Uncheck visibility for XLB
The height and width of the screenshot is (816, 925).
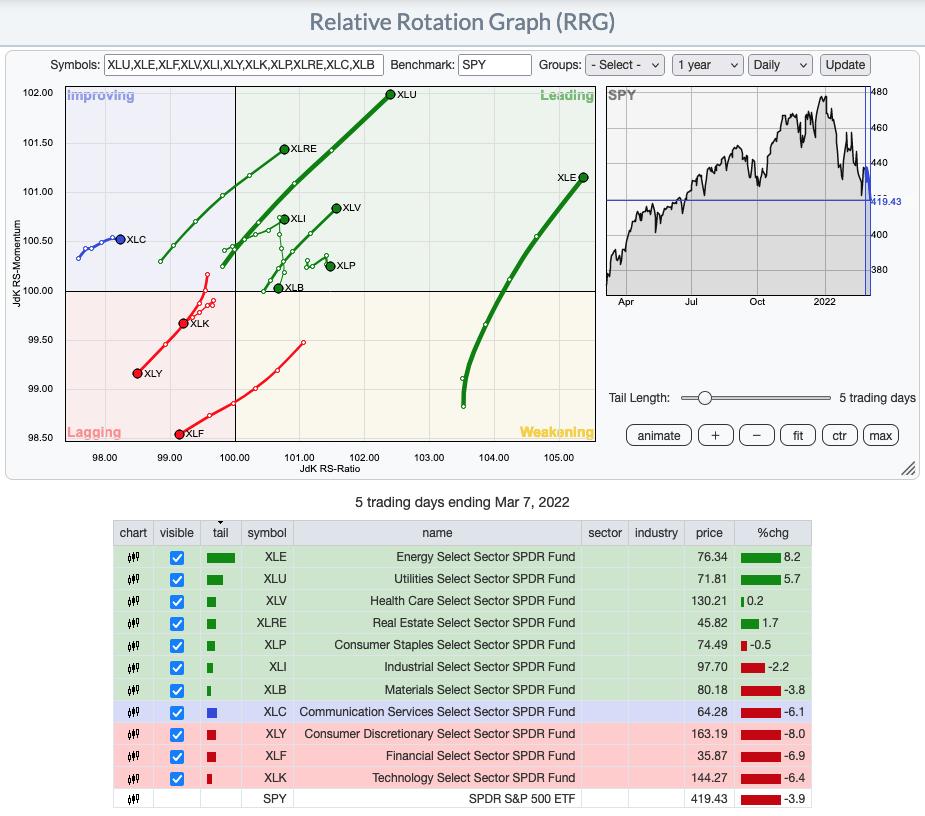[x=176, y=690]
